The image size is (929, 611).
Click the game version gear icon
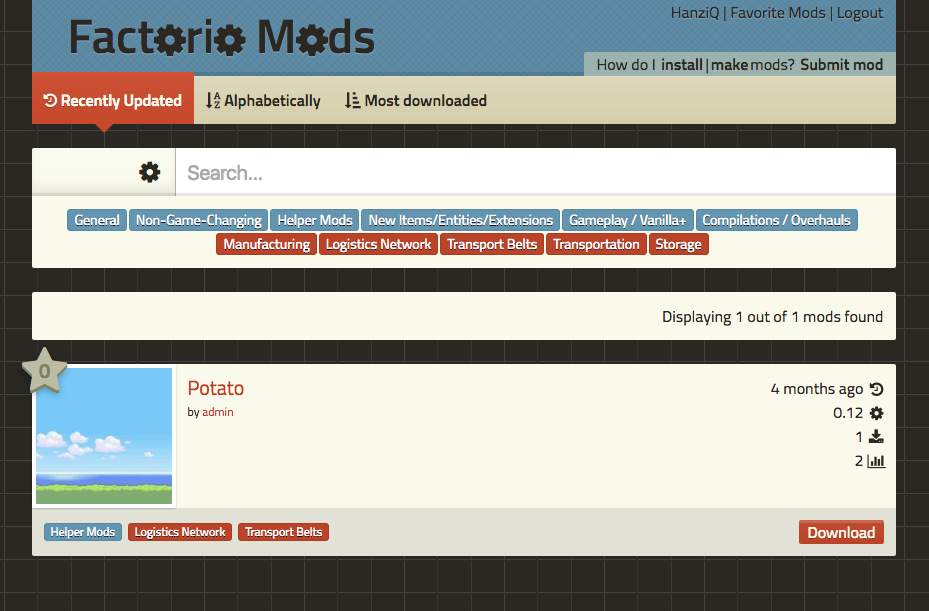[x=876, y=413]
